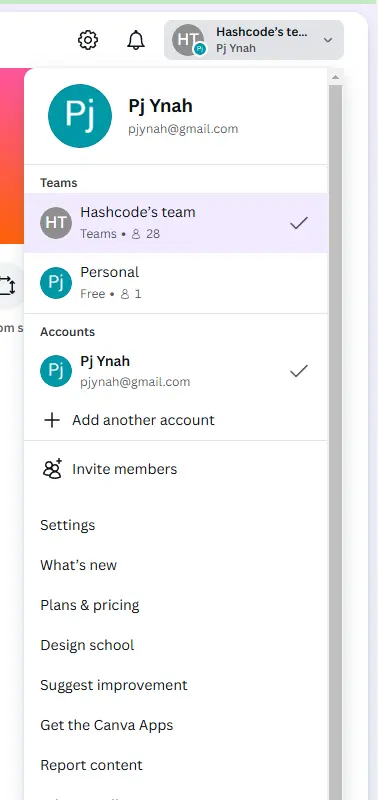This screenshot has height=800, width=378.
Task: Open Settings from the menu
Action: 67,525
